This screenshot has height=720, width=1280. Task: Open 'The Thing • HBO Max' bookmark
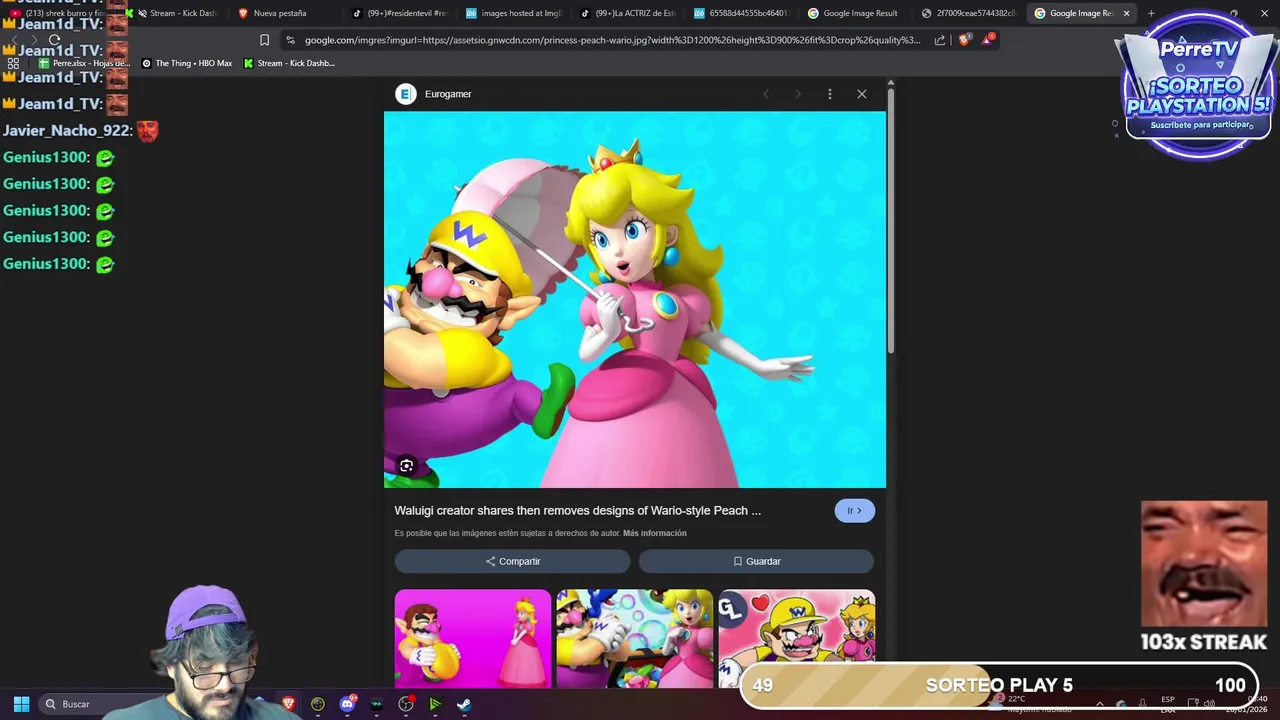click(x=187, y=63)
